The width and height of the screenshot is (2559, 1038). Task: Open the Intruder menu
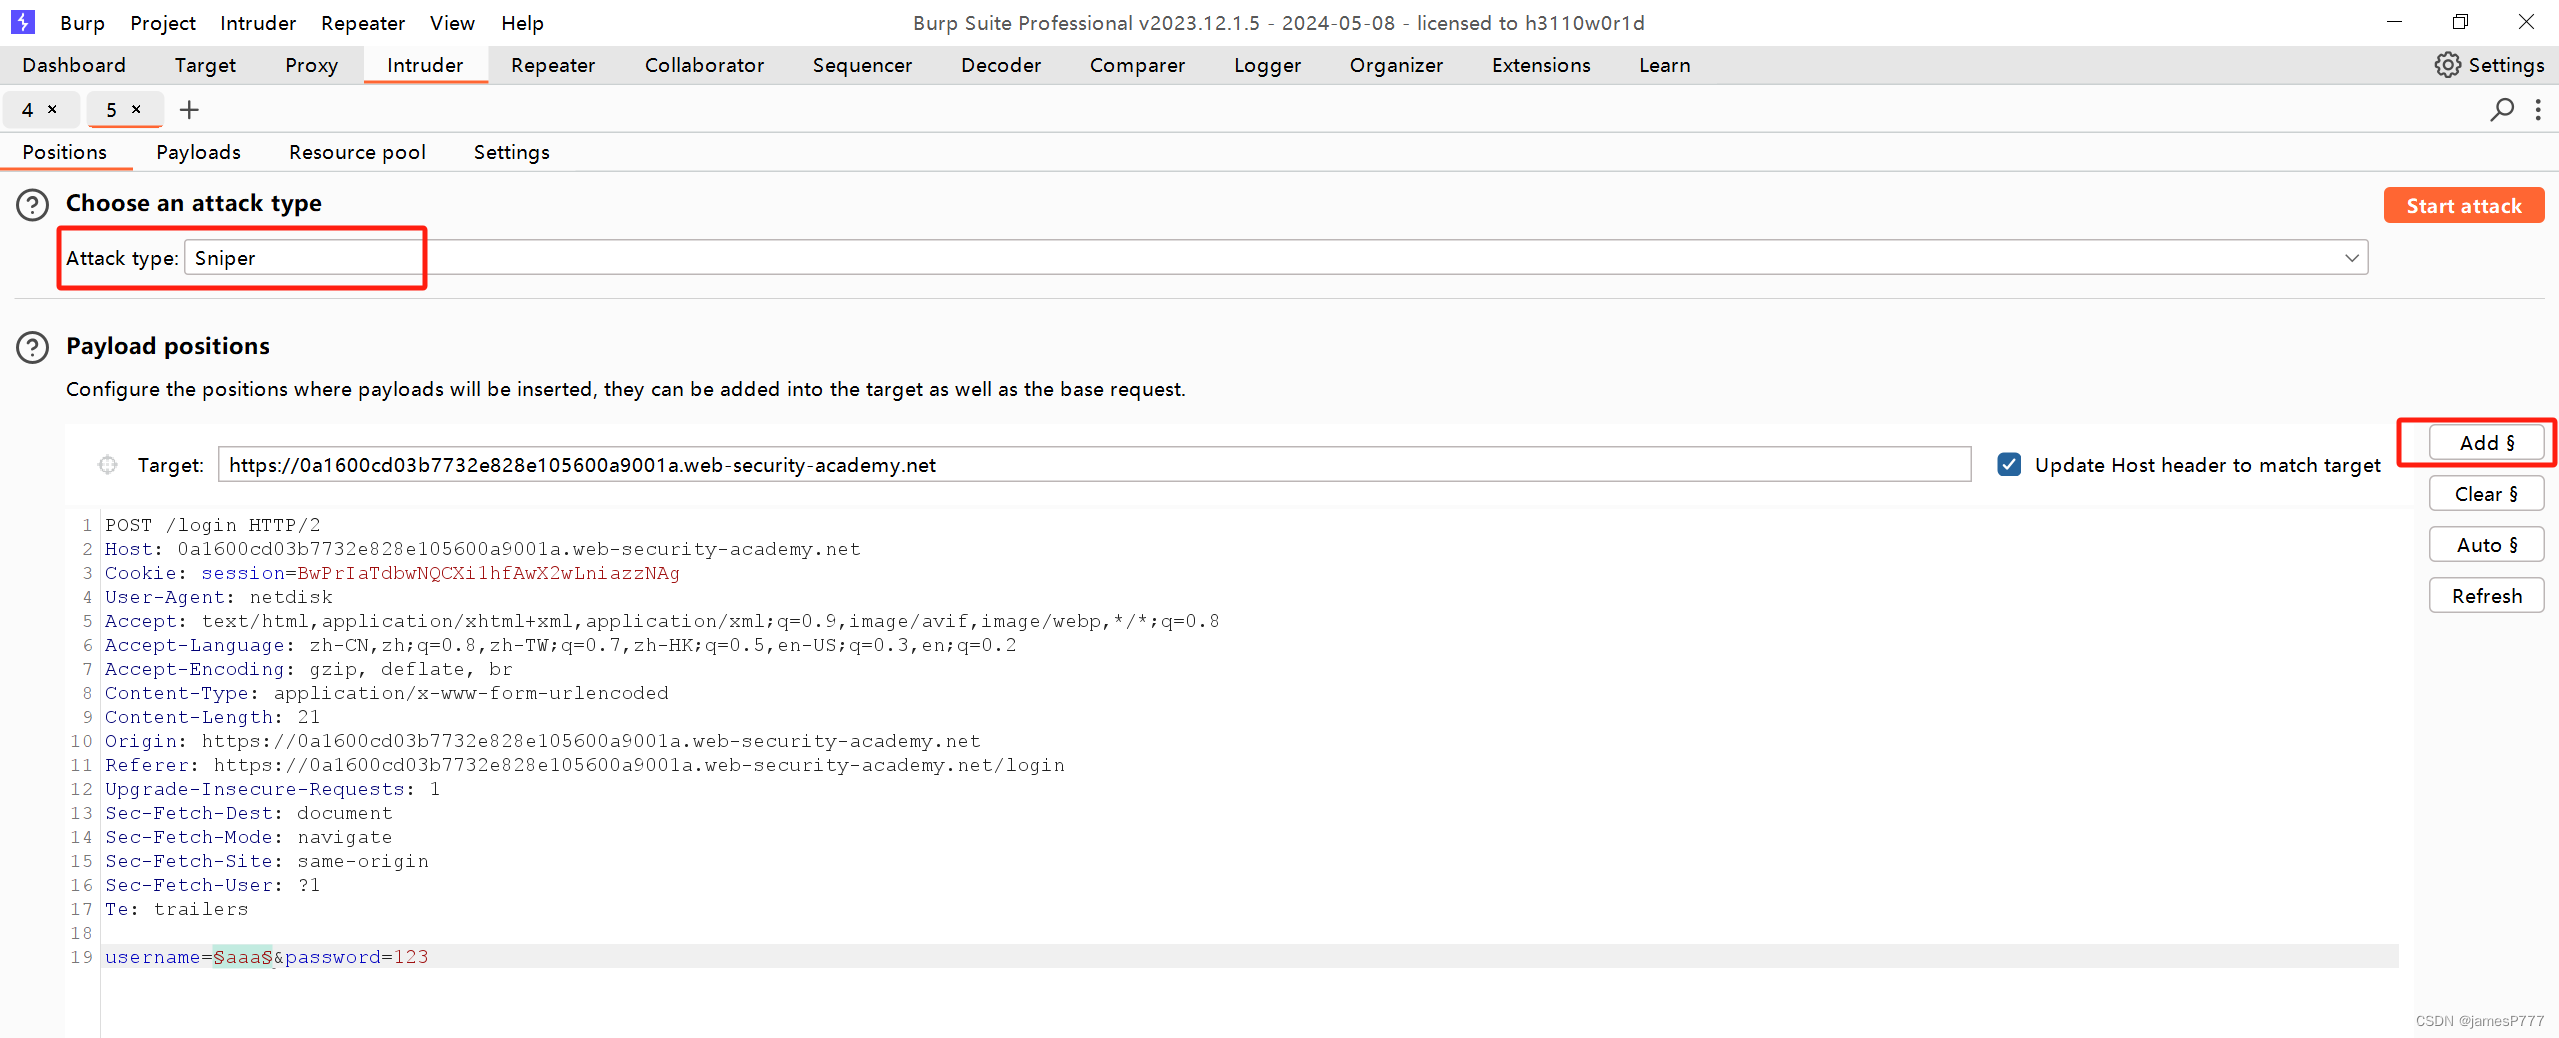(x=257, y=23)
